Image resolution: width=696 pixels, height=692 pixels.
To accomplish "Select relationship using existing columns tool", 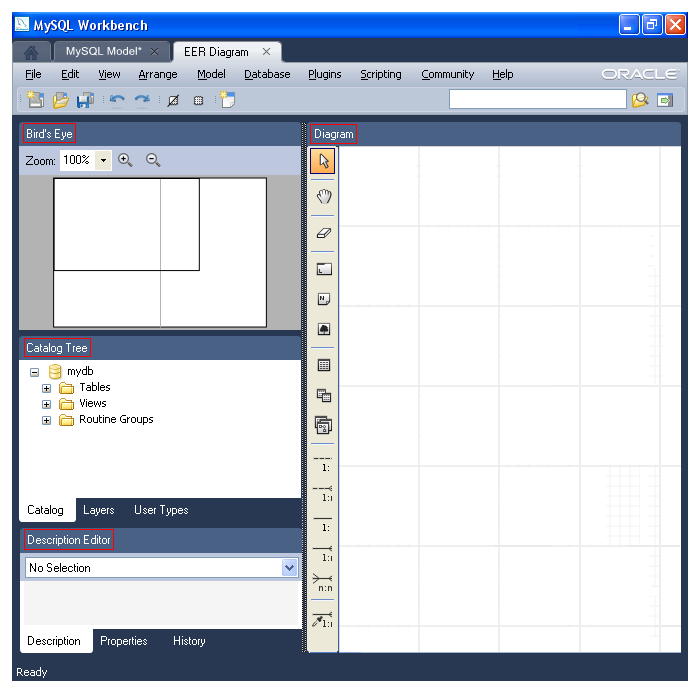I will click(x=324, y=620).
